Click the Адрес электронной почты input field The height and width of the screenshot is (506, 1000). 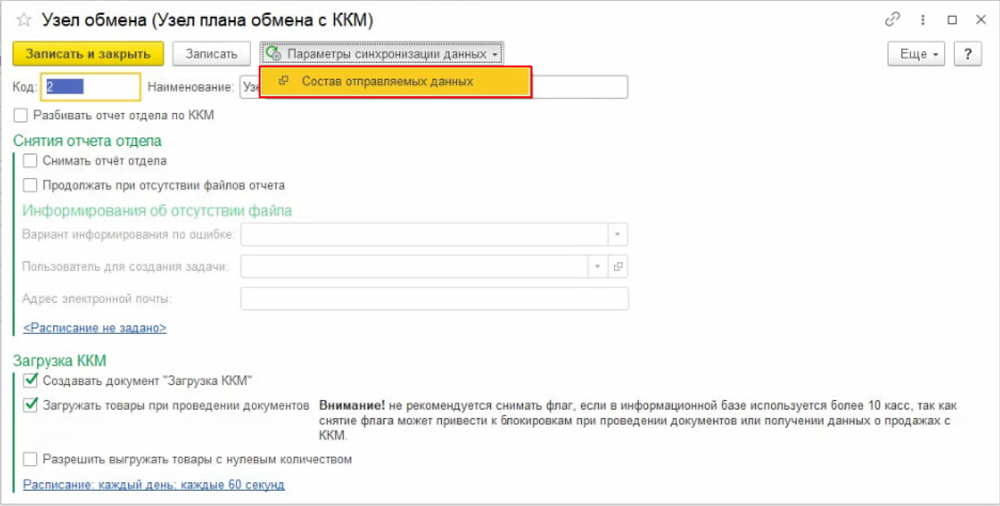[x=434, y=298]
